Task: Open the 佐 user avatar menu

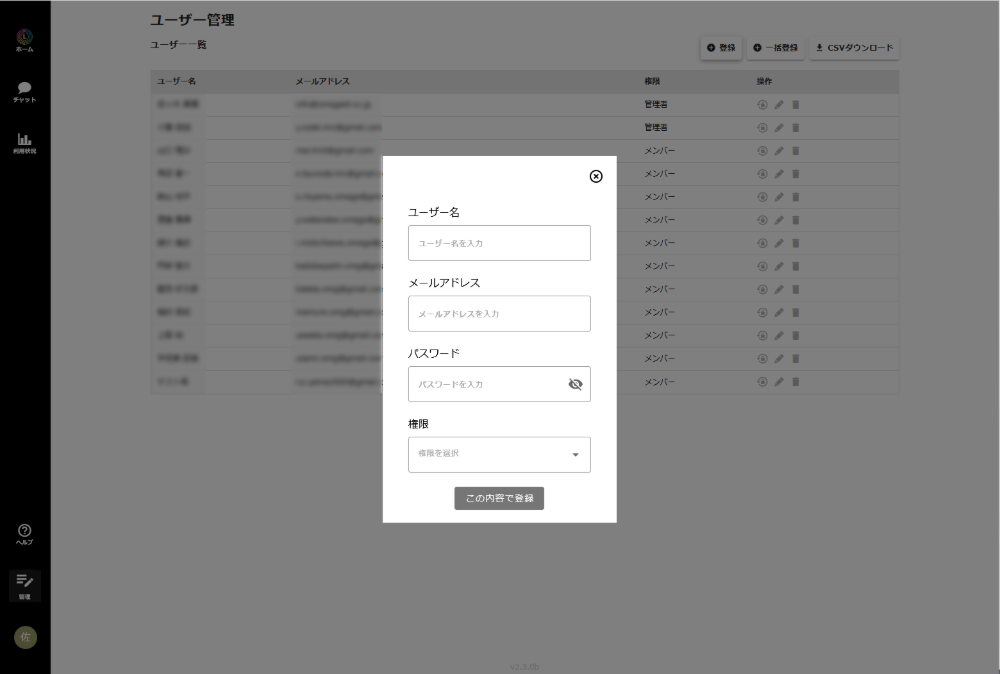Action: click(x=25, y=637)
